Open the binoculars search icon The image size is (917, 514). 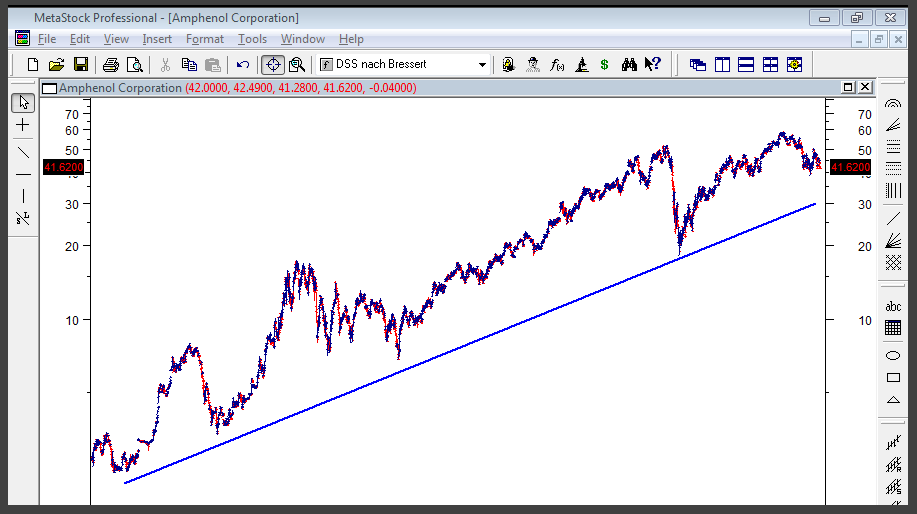[629, 64]
